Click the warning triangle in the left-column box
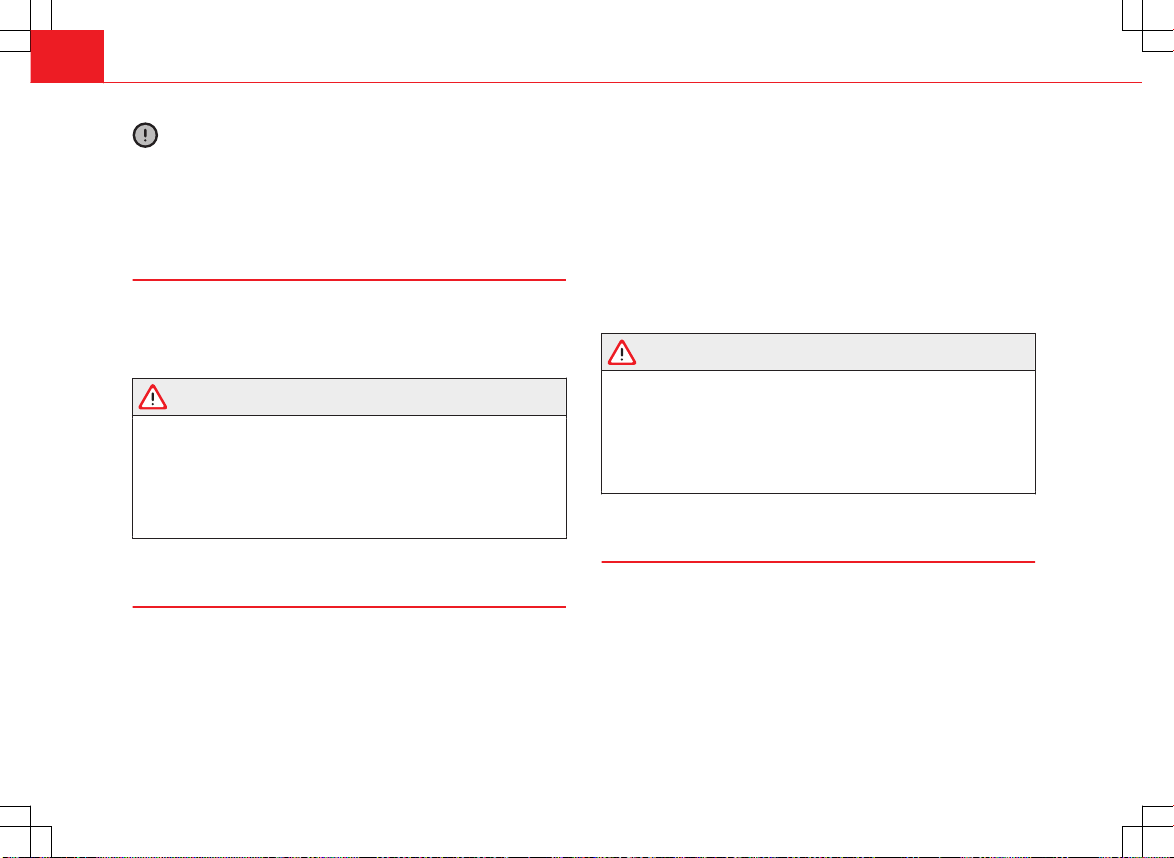This screenshot has width=1174, height=858. coord(153,398)
